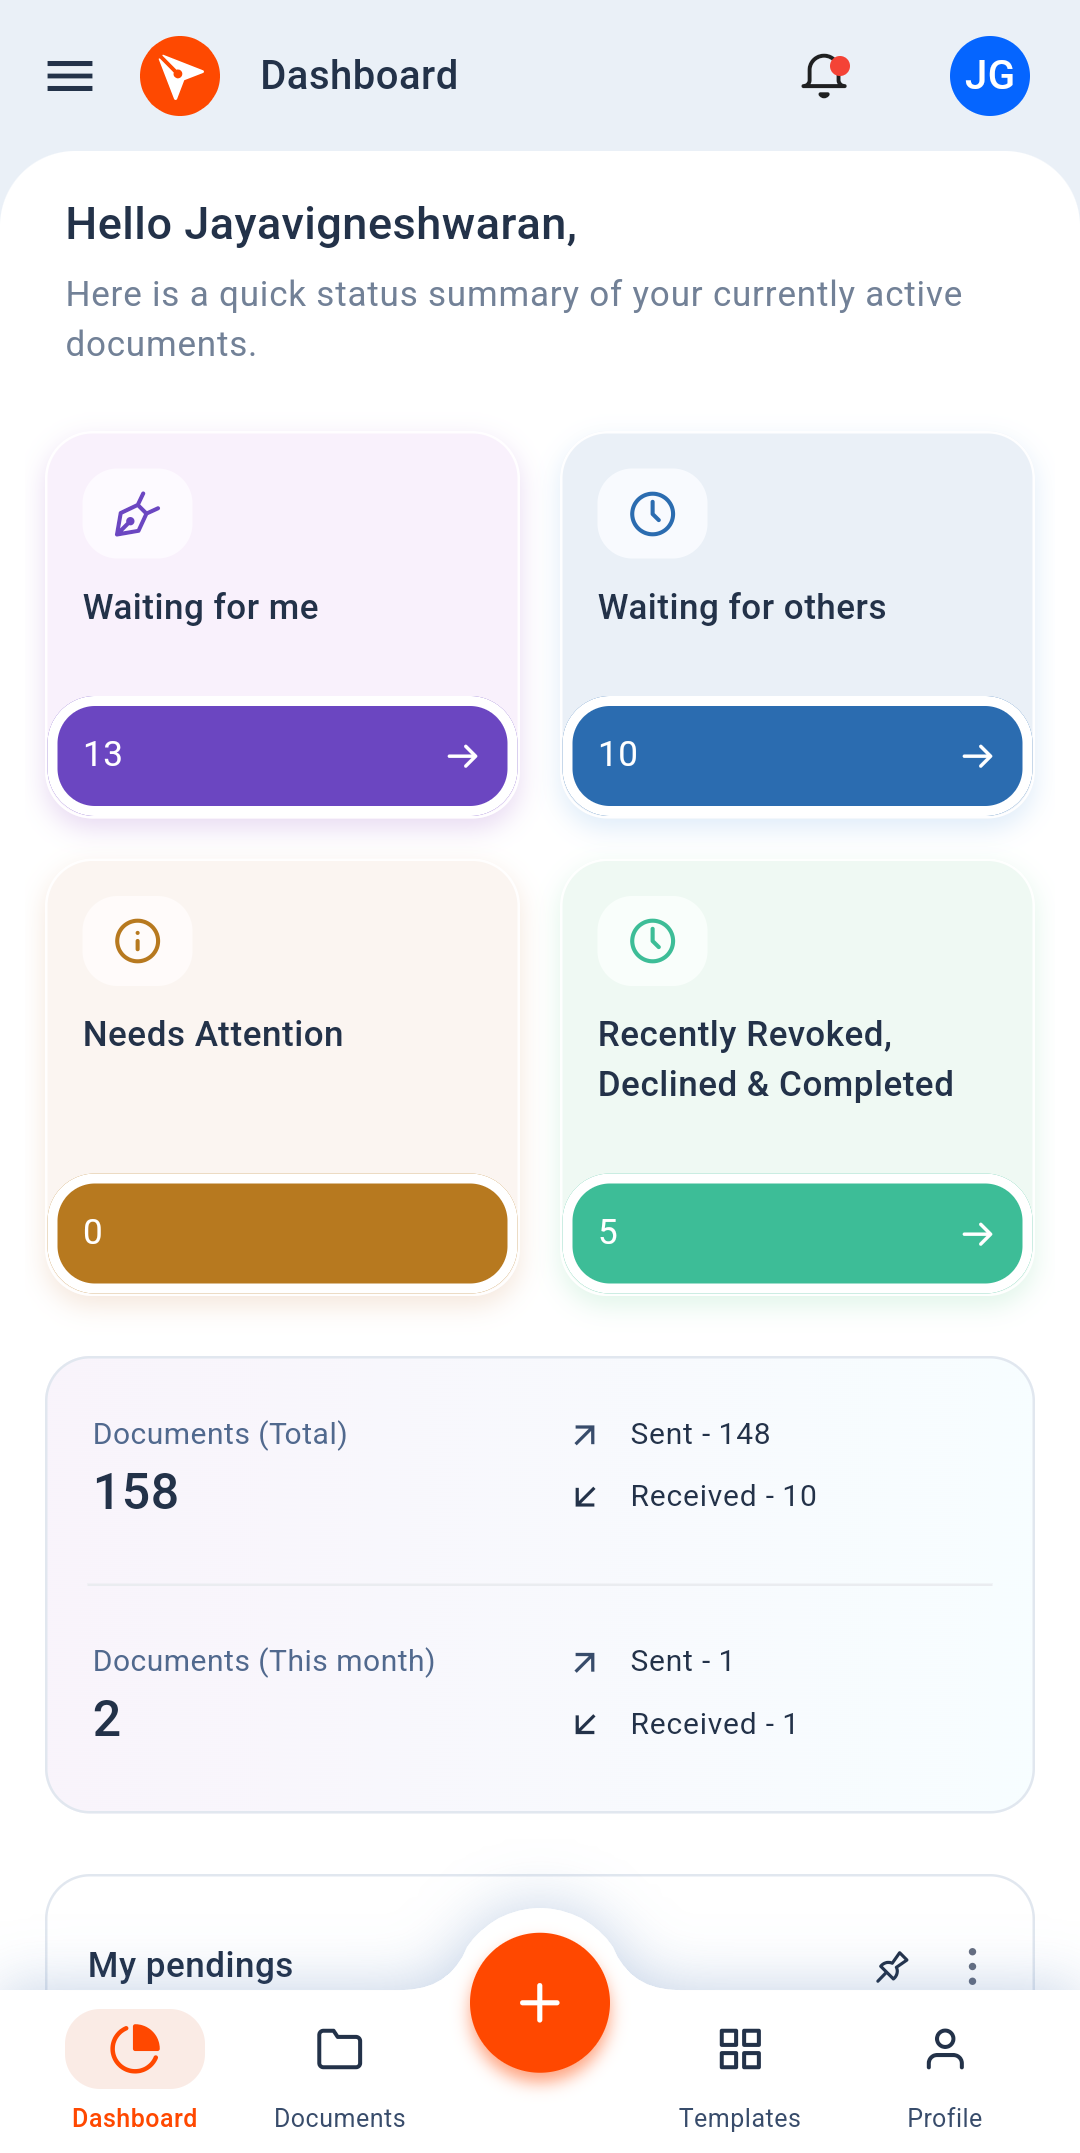Image resolution: width=1080 pixels, height=2153 pixels.
Task: Open the JG profile avatar
Action: click(989, 75)
